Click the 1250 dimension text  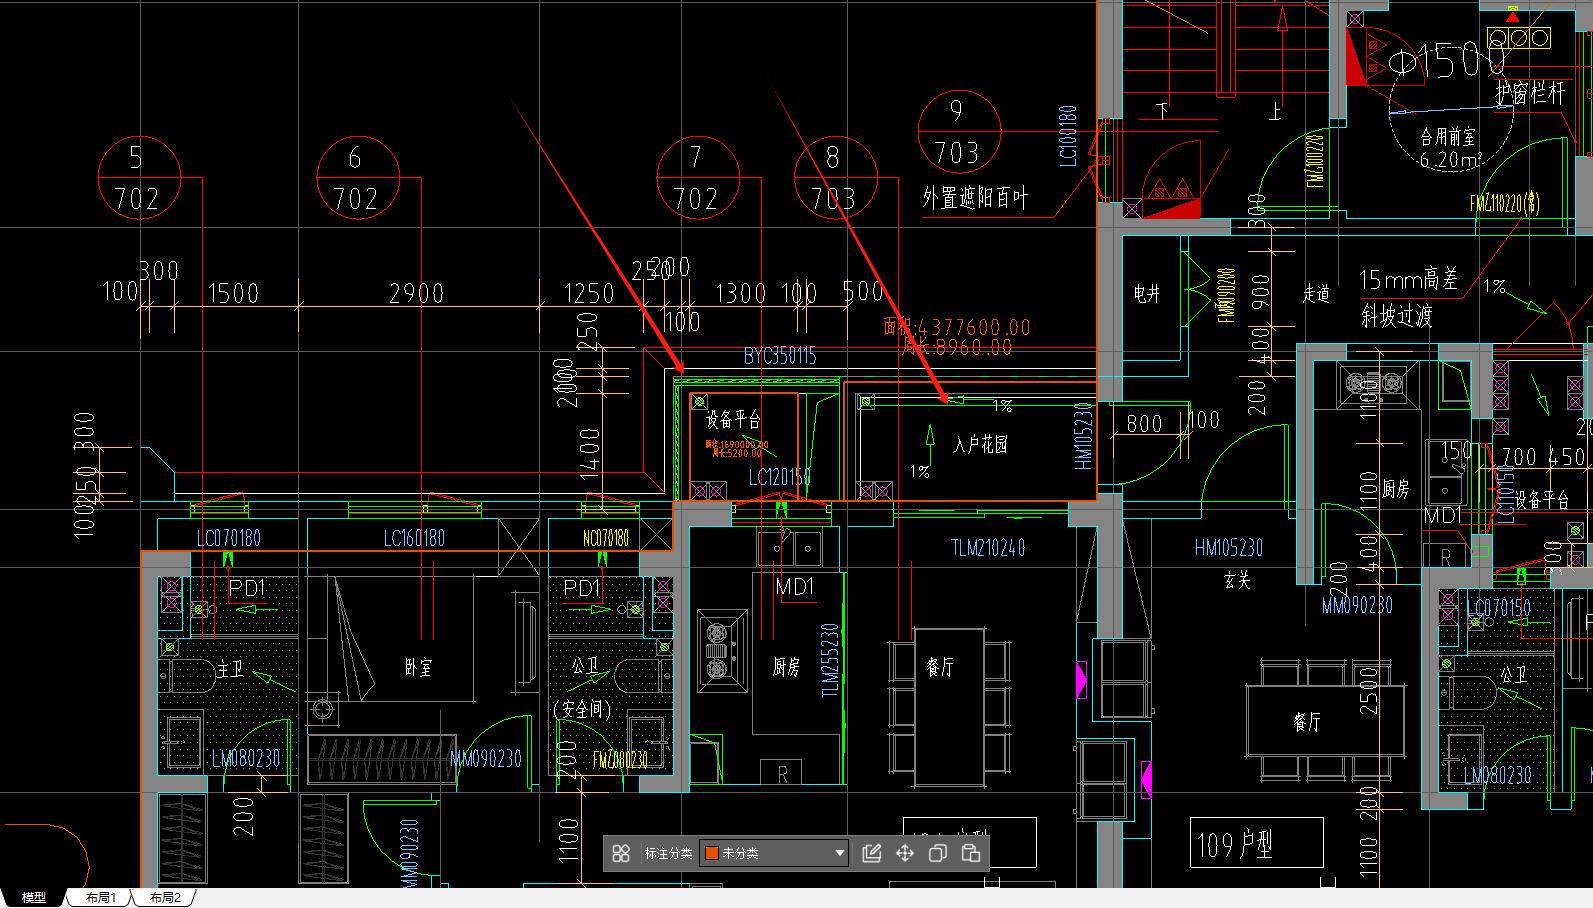click(x=589, y=293)
